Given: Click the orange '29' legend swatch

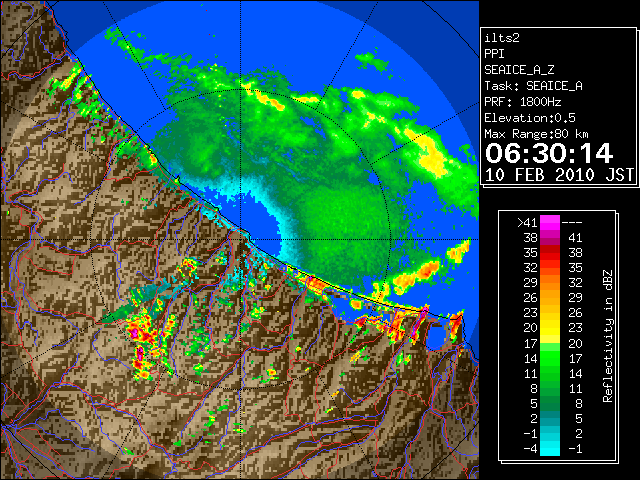Looking at the screenshot, I should coord(550,282).
